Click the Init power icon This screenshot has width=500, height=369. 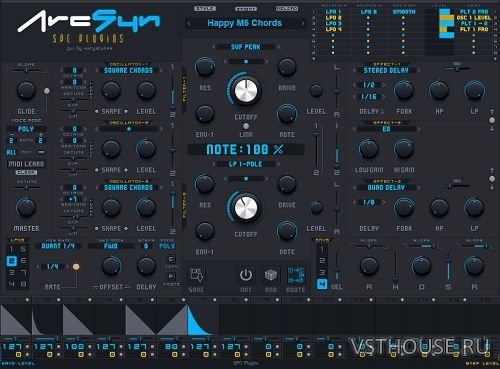tap(246, 275)
